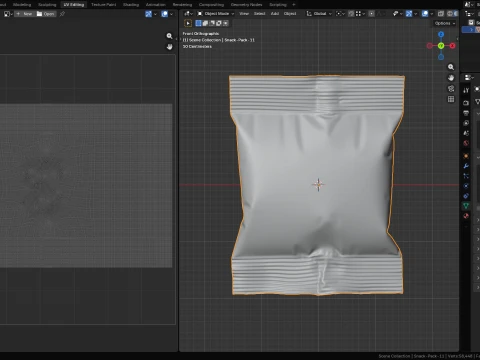
Task: Click the blue Z axis on navigation gizmo
Action: pyautogui.click(x=441, y=34)
